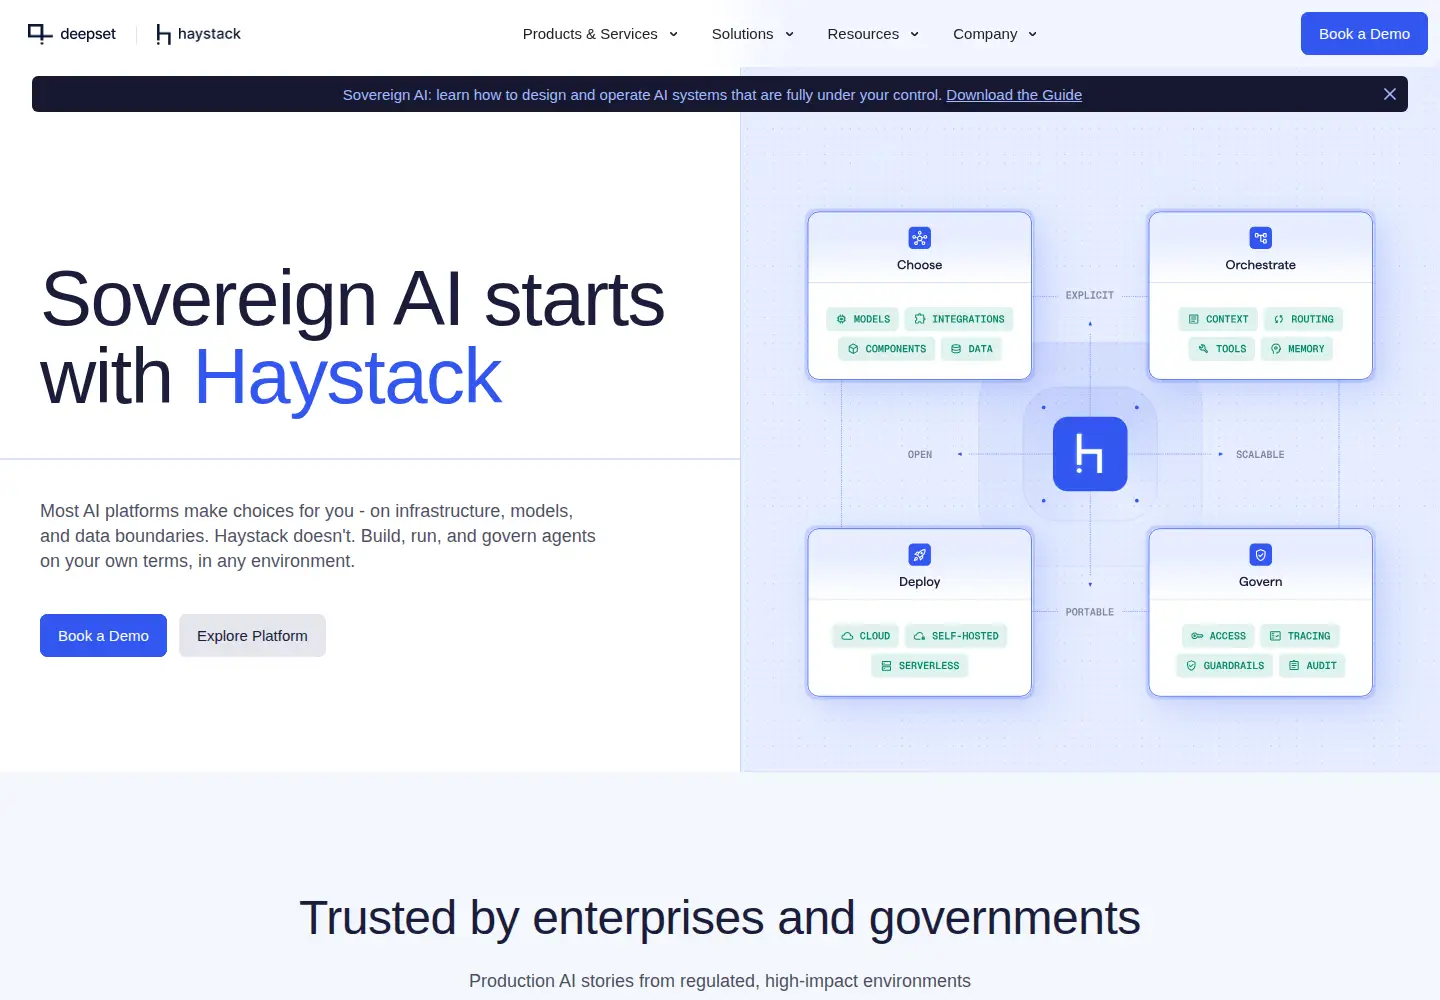Screen dimensions: 1440x1000
Task: Click the deepset logo
Action: [72, 34]
